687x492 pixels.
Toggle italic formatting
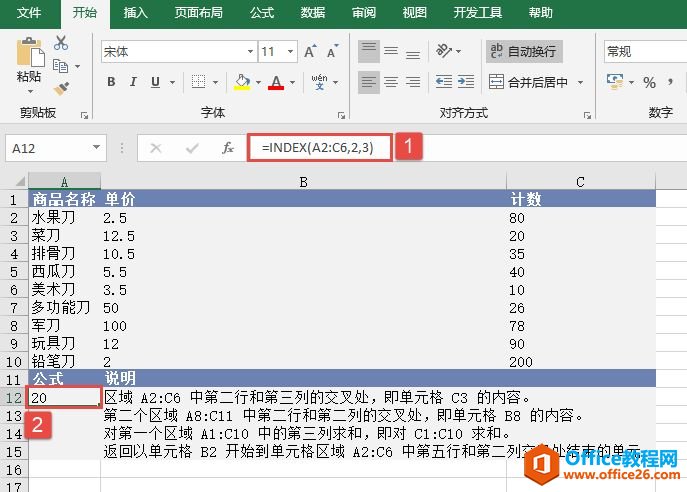(x=133, y=81)
